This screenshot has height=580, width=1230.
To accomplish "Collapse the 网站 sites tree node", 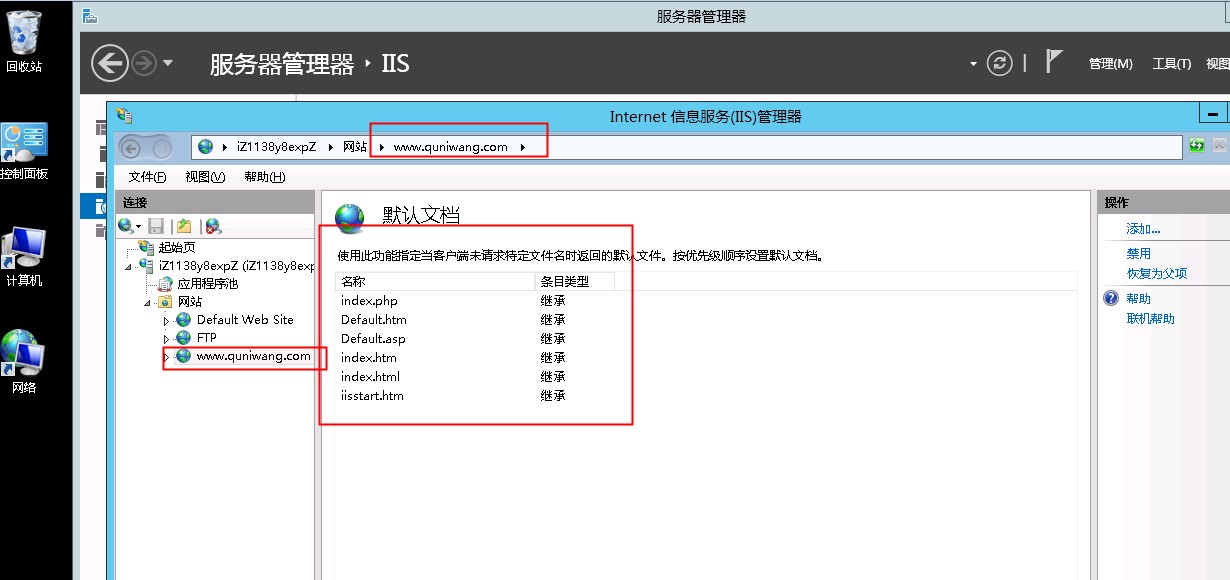I will pyautogui.click(x=147, y=302).
